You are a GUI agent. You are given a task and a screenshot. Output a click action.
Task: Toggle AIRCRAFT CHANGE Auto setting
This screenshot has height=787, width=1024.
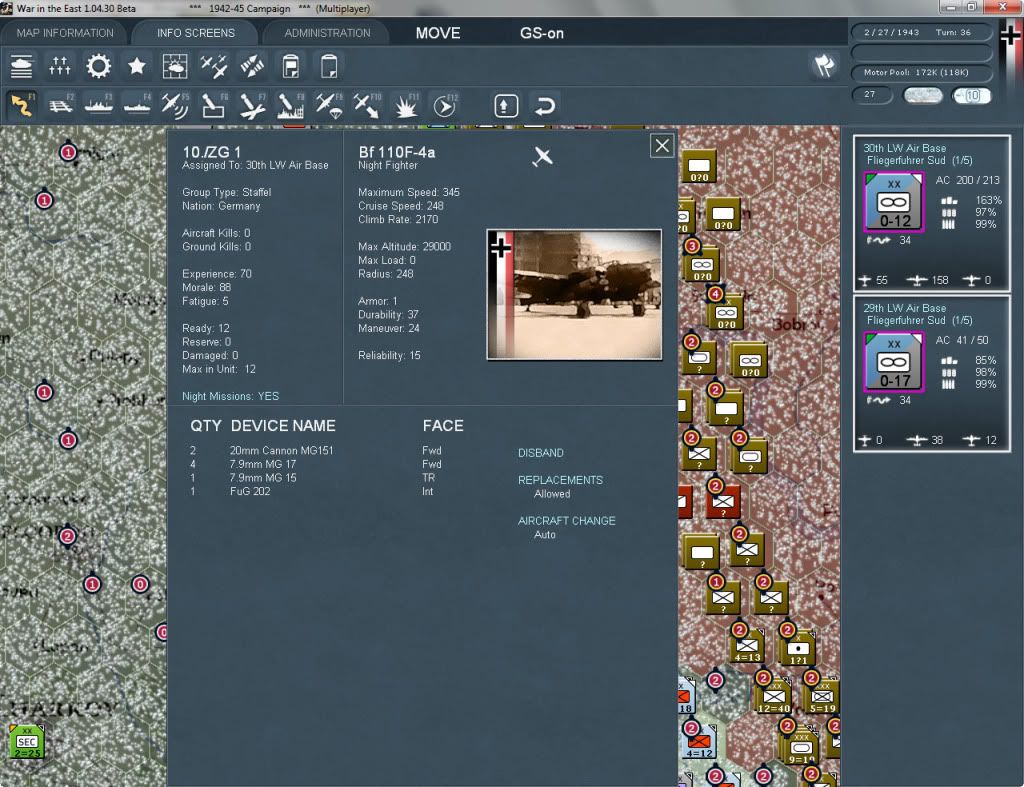(566, 527)
